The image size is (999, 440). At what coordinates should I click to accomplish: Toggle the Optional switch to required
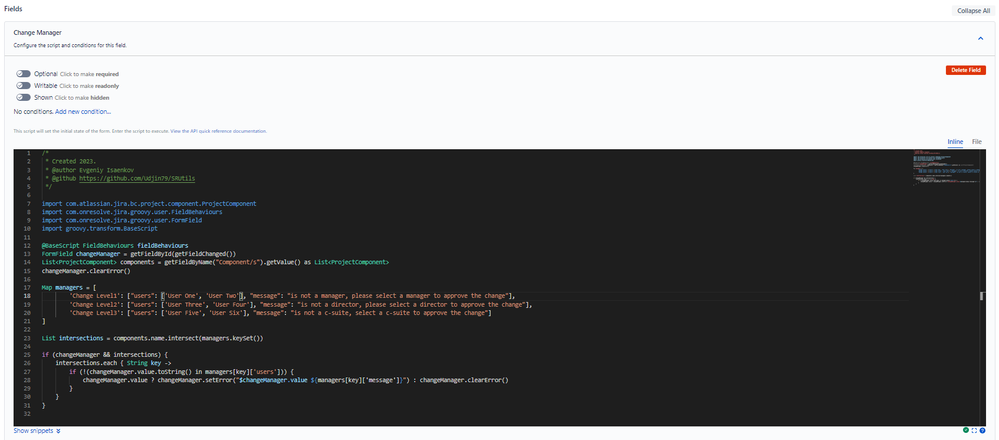[24, 74]
